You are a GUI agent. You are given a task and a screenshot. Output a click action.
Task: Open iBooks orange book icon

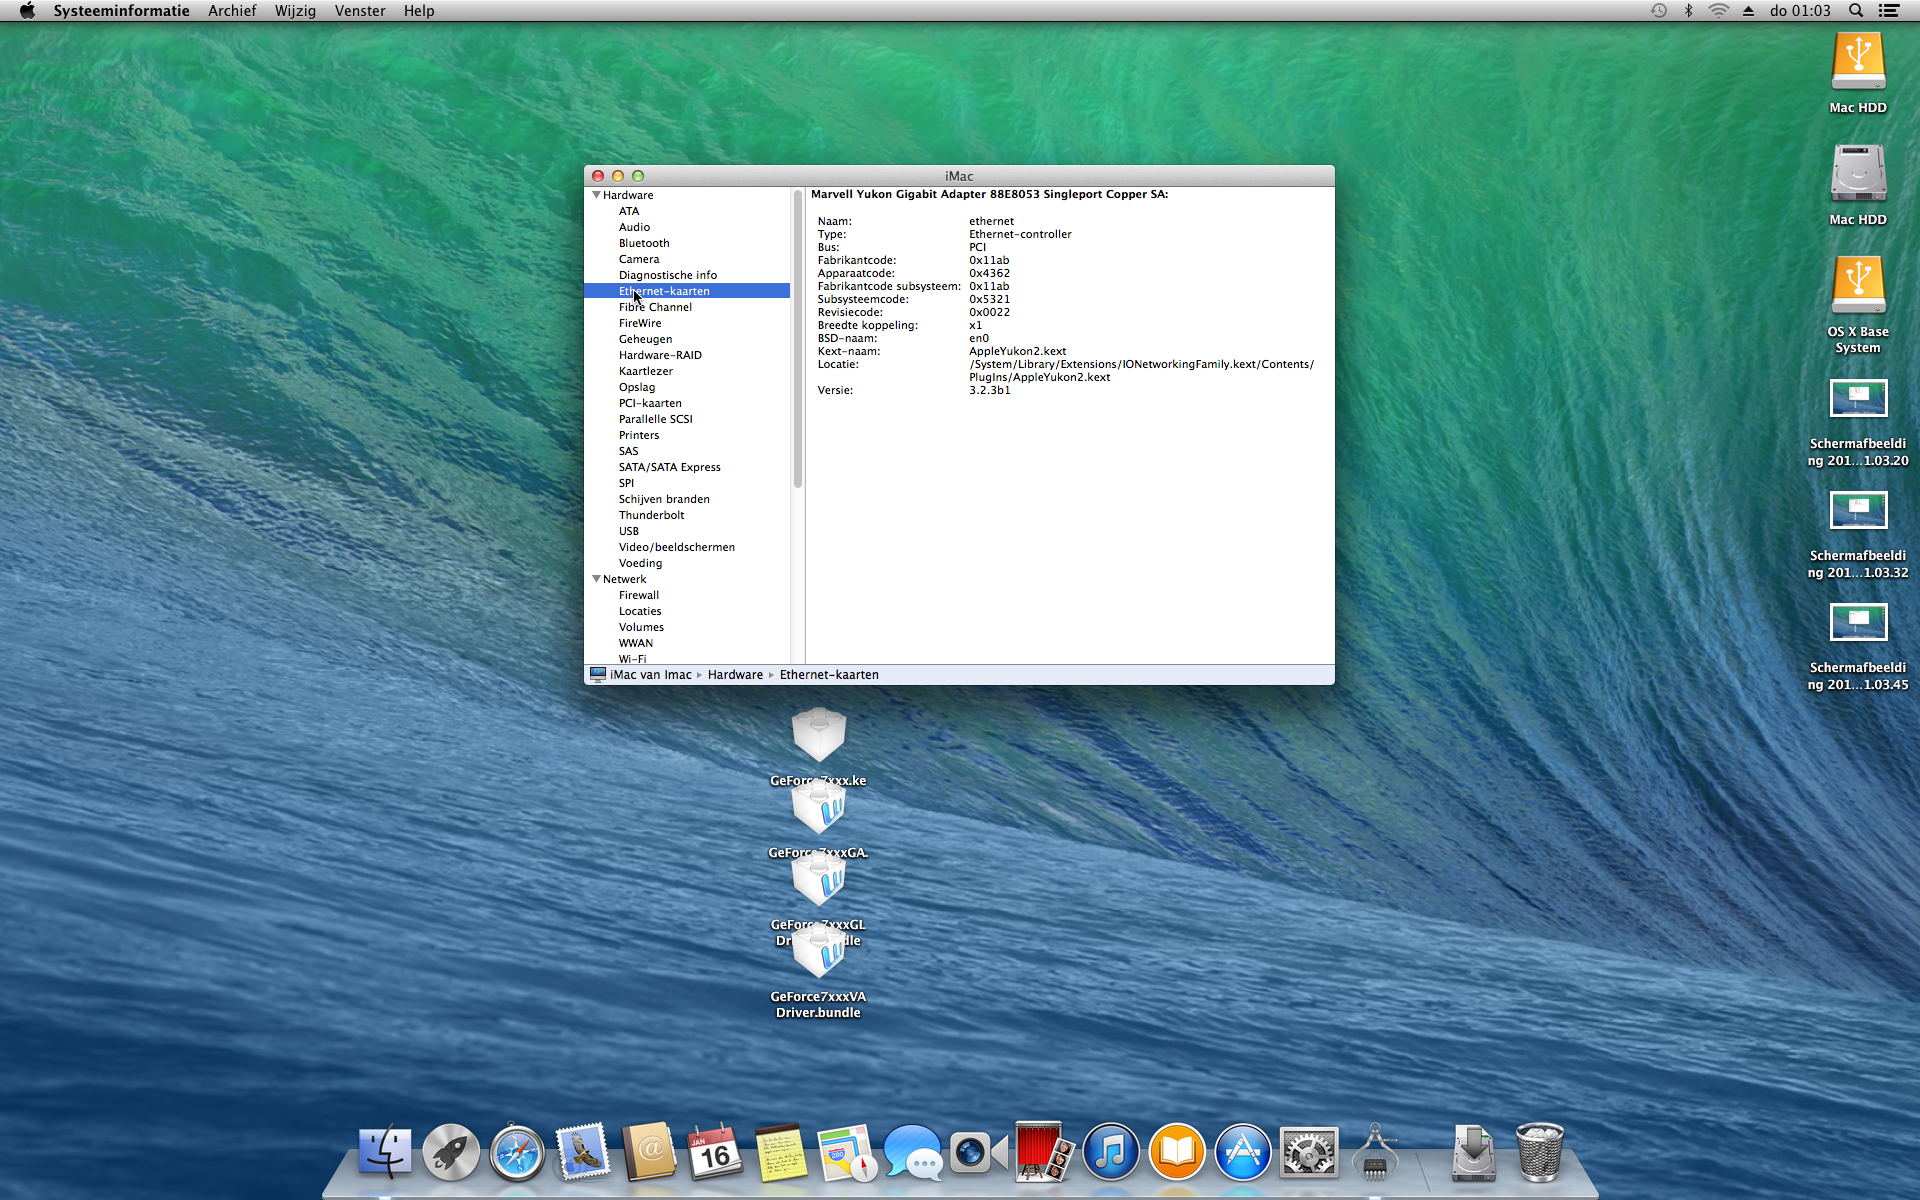[x=1177, y=1152]
